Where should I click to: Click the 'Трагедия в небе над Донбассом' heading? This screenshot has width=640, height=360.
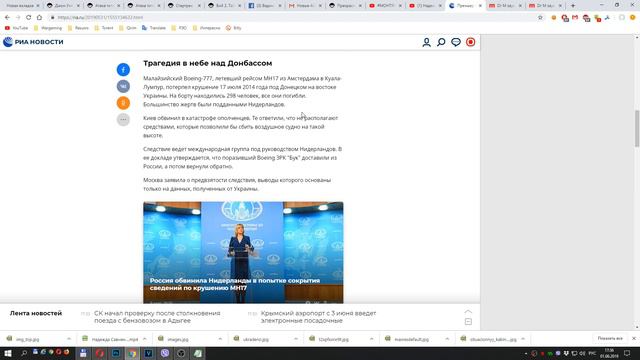[x=207, y=63]
